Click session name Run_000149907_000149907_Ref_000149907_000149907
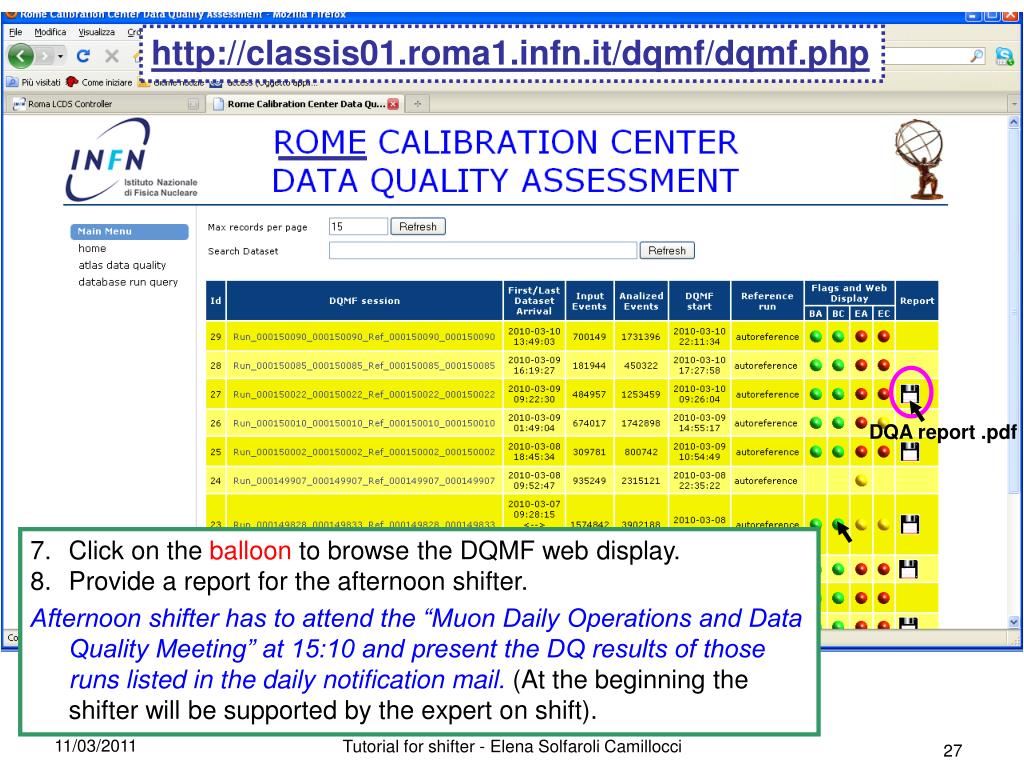The width and height of the screenshot is (1024, 768). pos(364,481)
